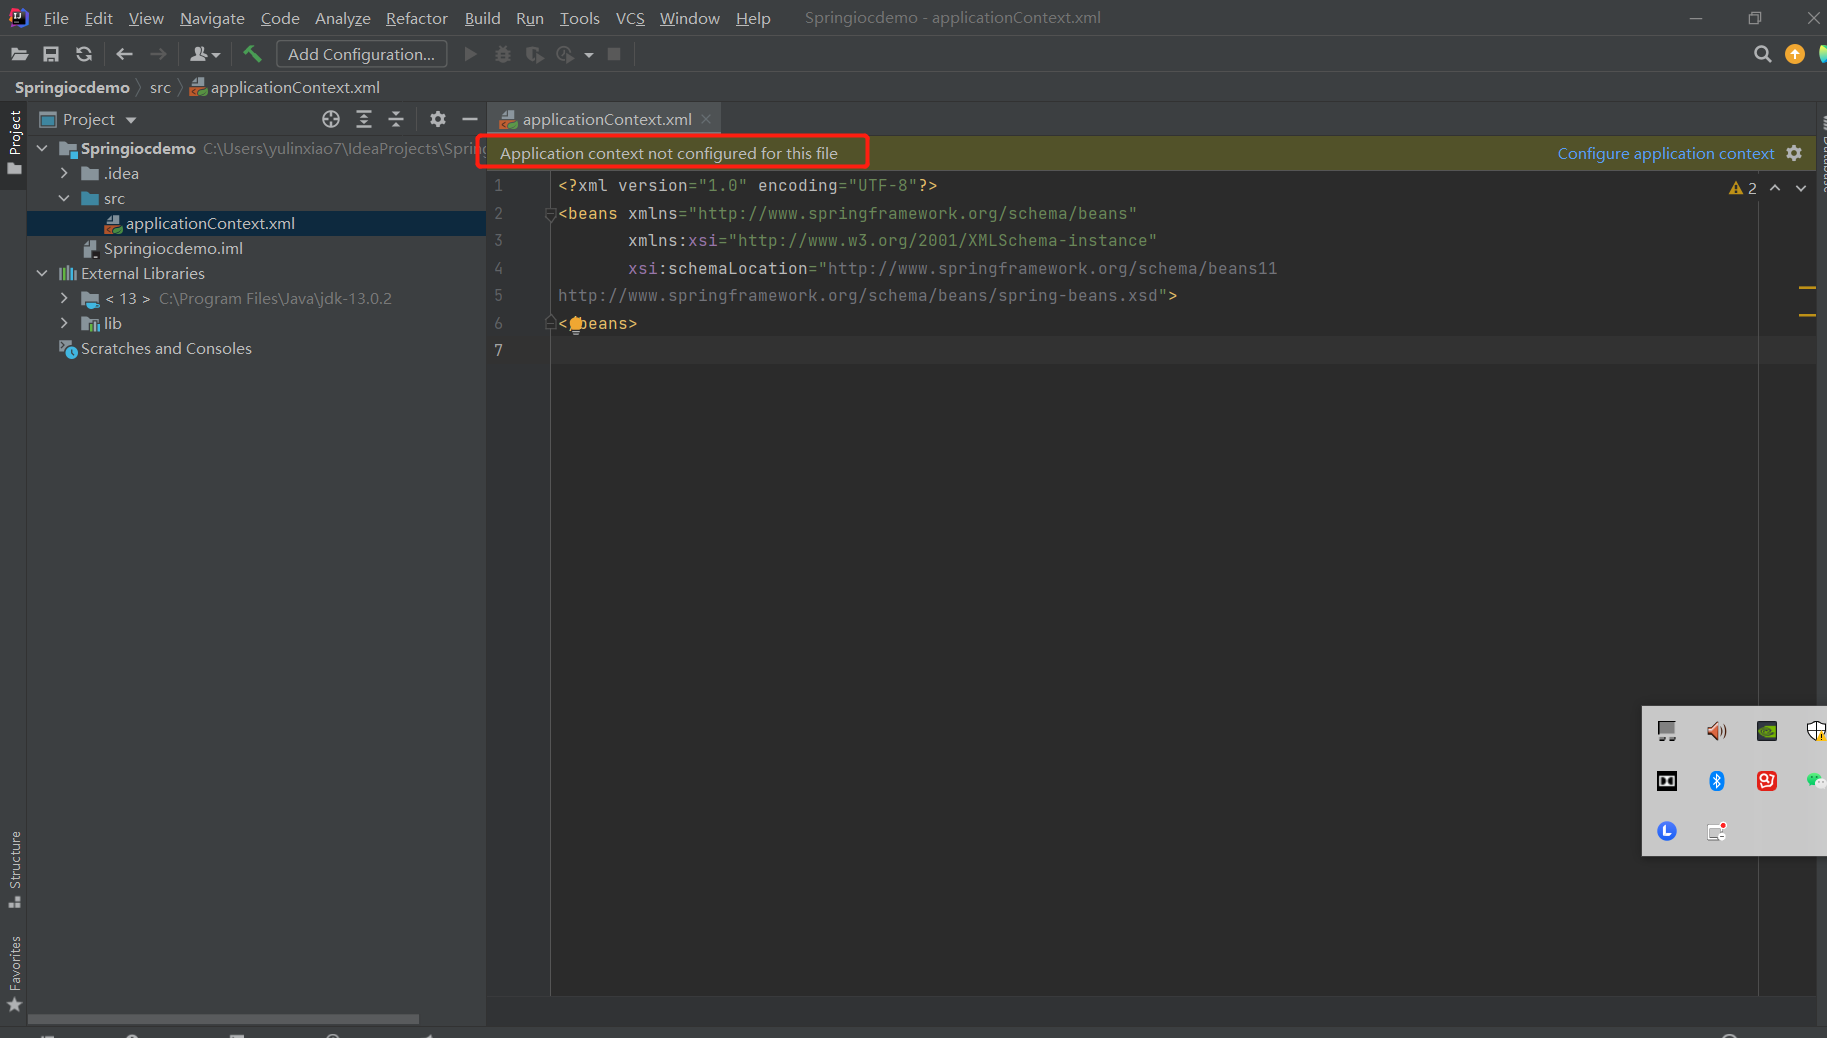
Task: Open Project panel gear settings
Action: click(438, 119)
